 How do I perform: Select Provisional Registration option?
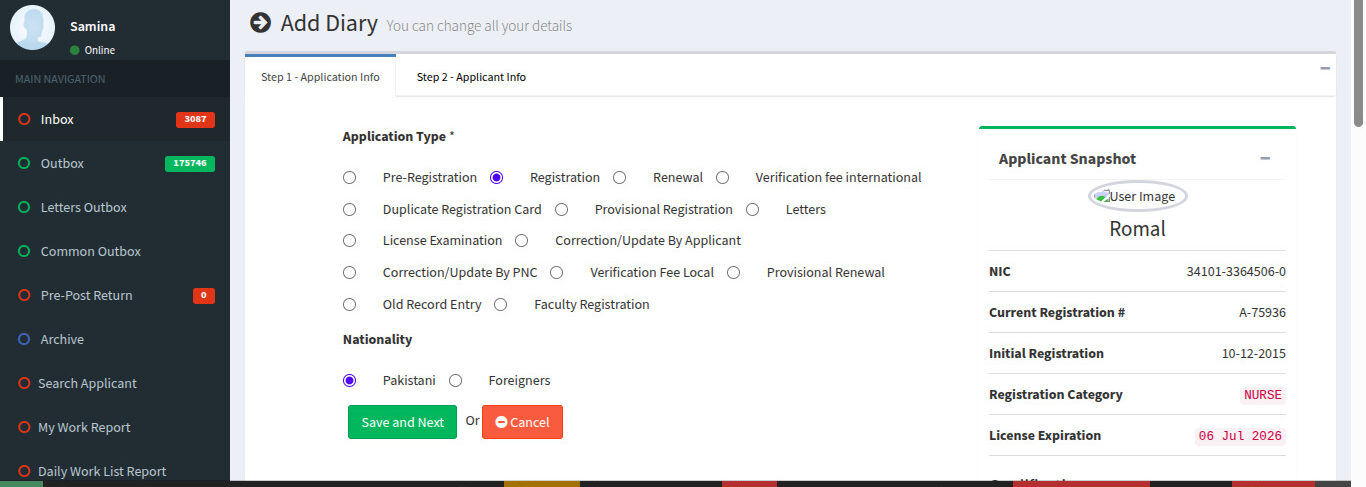pos(561,209)
